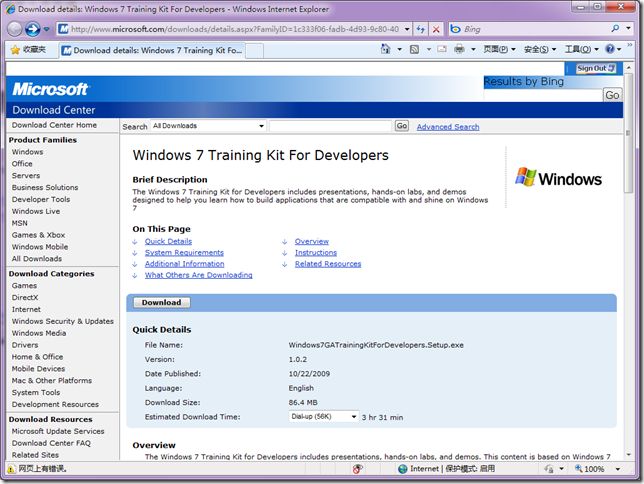Jump to System Requirements link
The width and height of the screenshot is (644, 484).
click(184, 252)
